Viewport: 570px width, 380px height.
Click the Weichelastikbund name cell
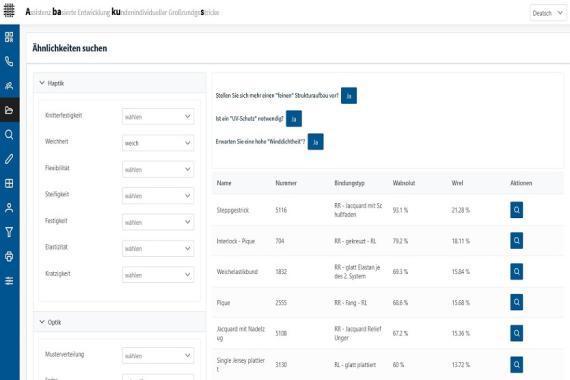pos(237,272)
